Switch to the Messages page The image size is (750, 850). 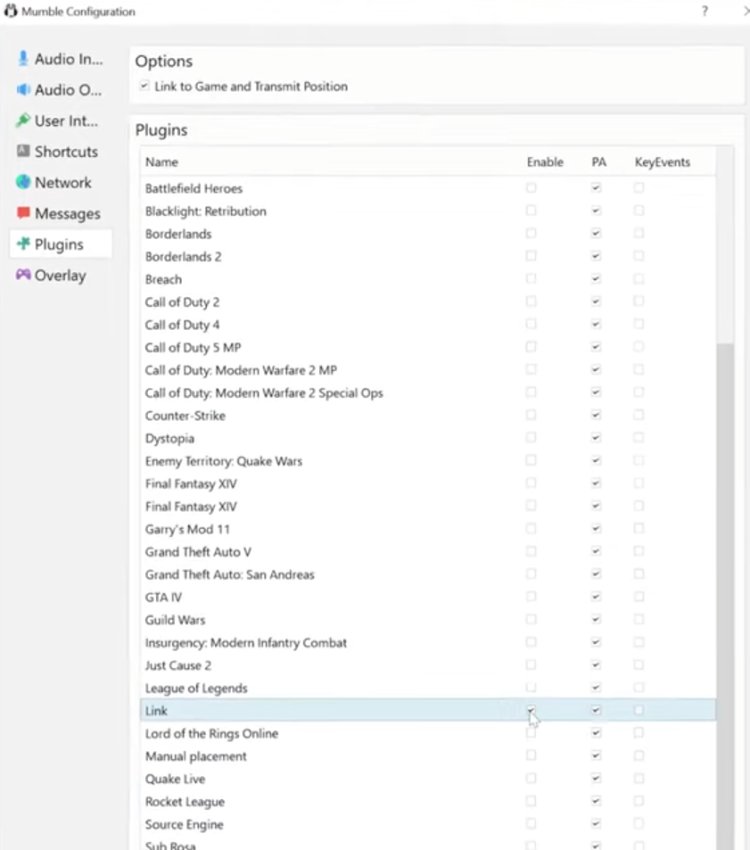pyautogui.click(x=61, y=213)
